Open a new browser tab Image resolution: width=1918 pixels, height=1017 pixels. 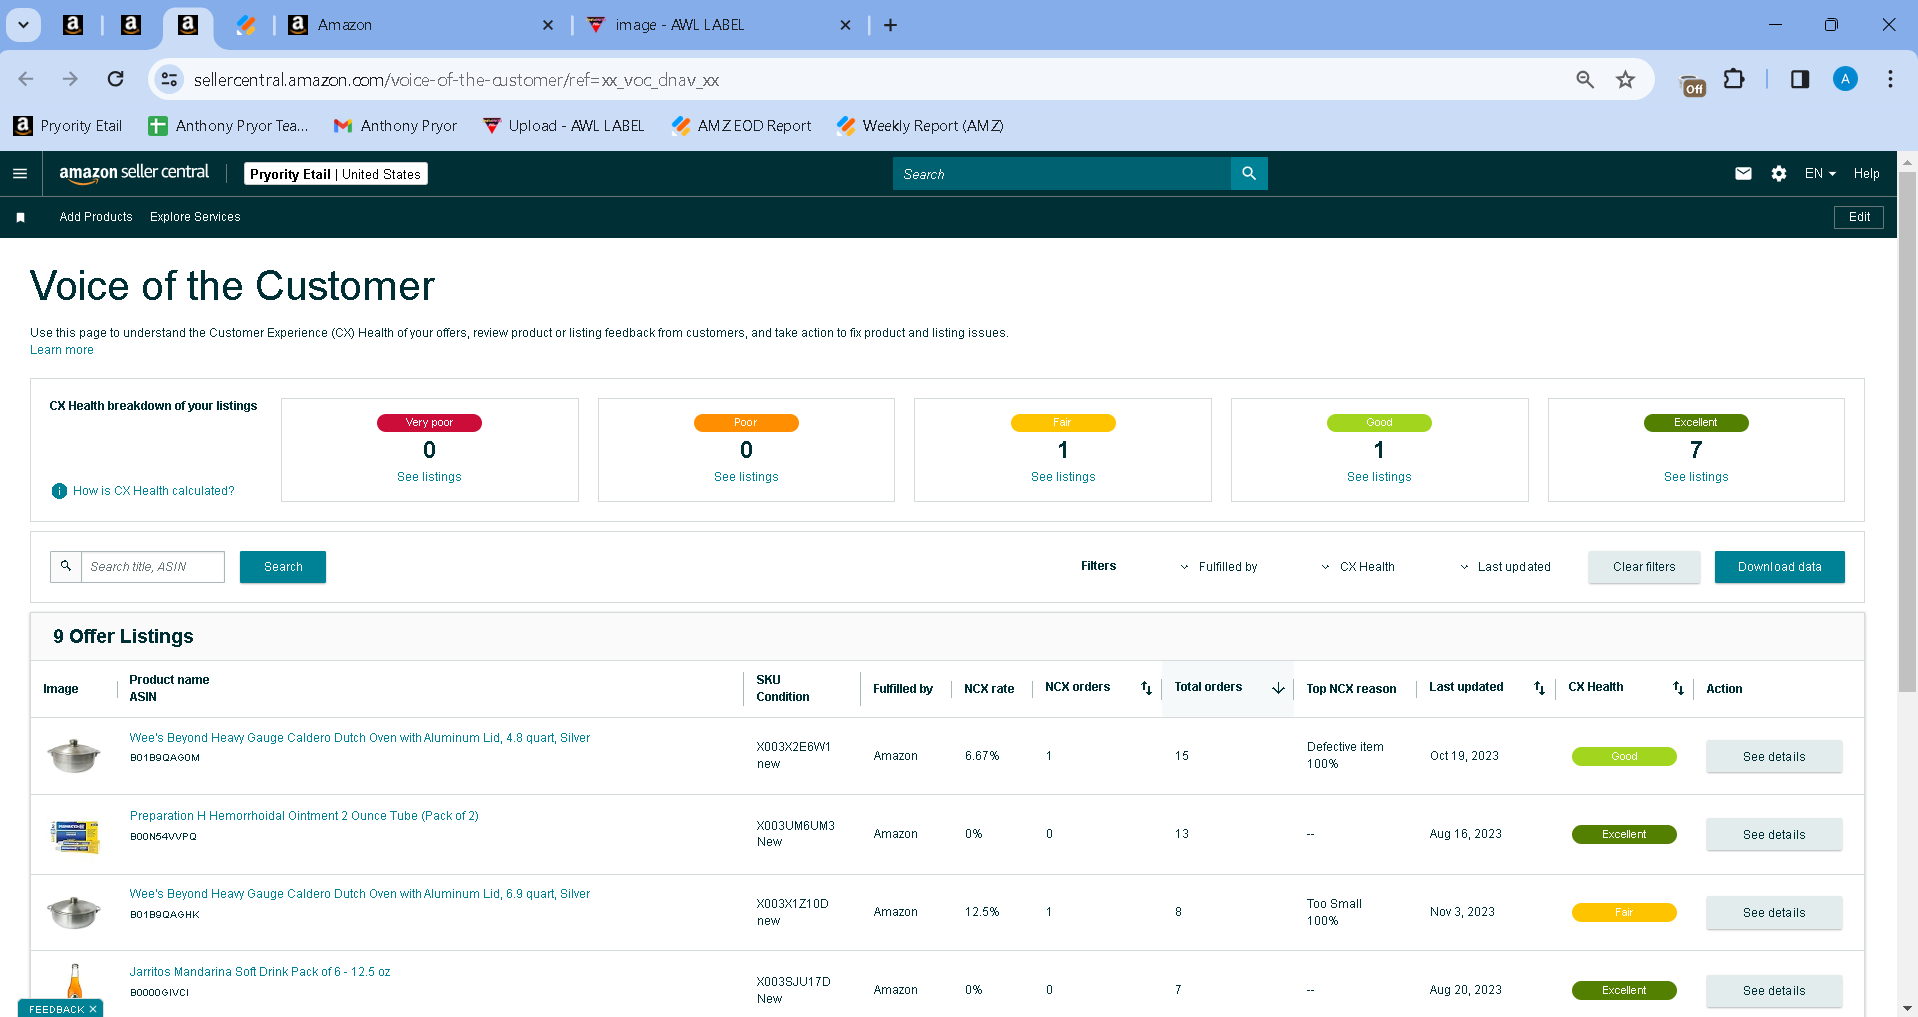(890, 25)
